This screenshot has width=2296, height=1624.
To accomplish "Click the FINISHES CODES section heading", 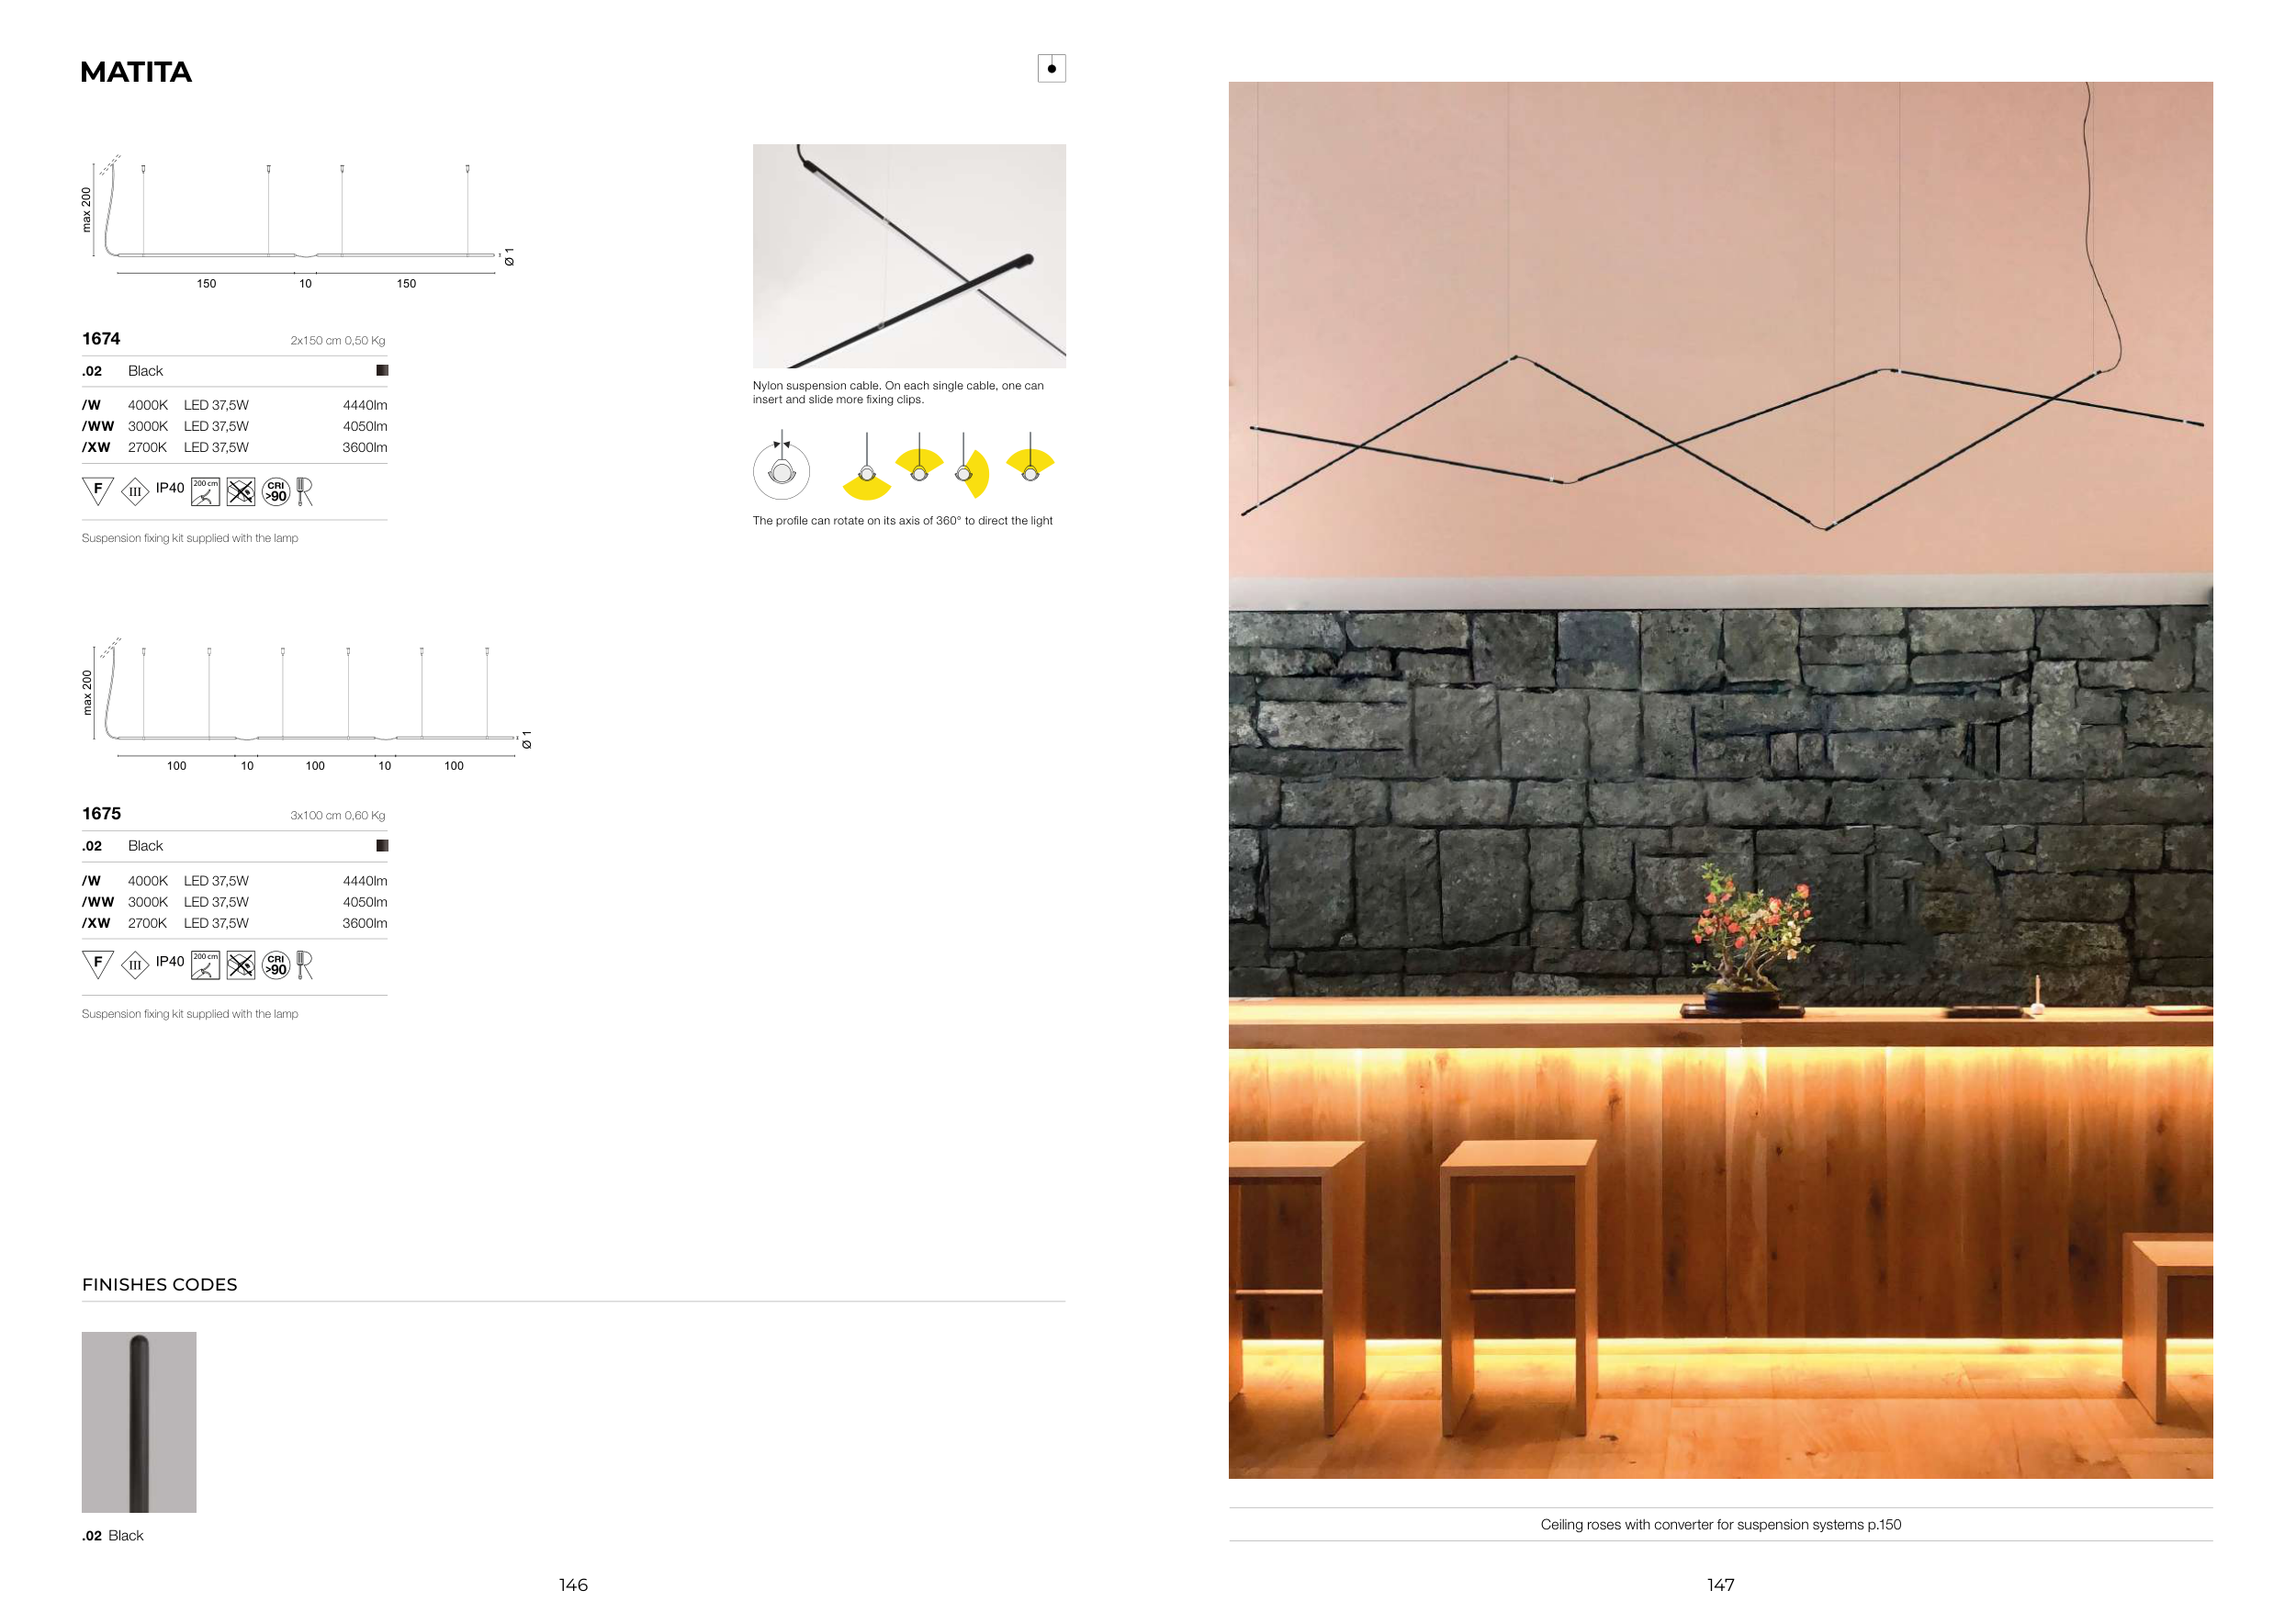I will 160,1284.
